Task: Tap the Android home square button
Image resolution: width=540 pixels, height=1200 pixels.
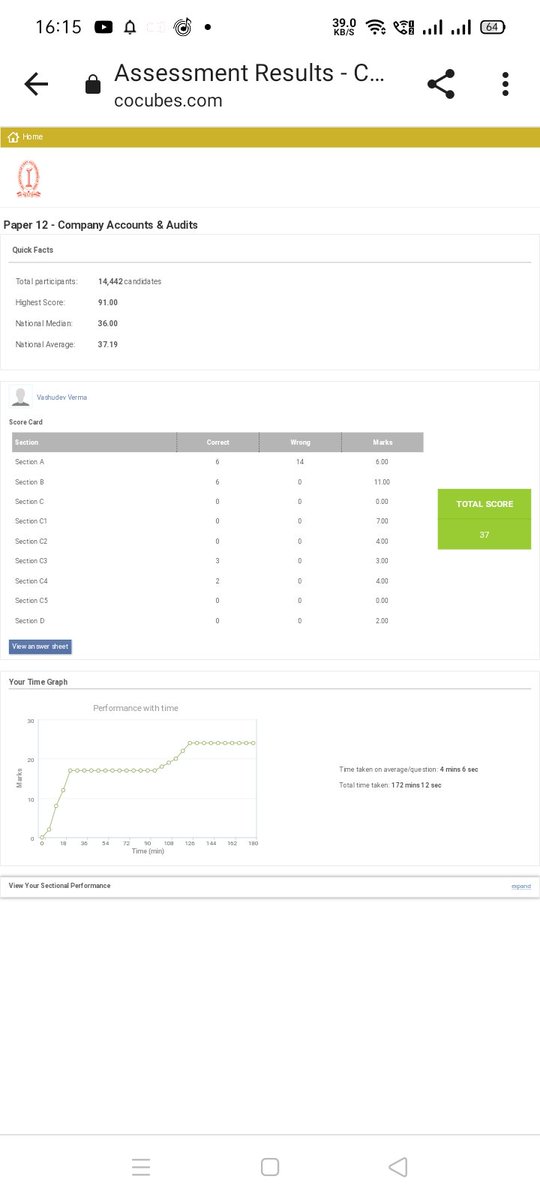Action: 269,1167
